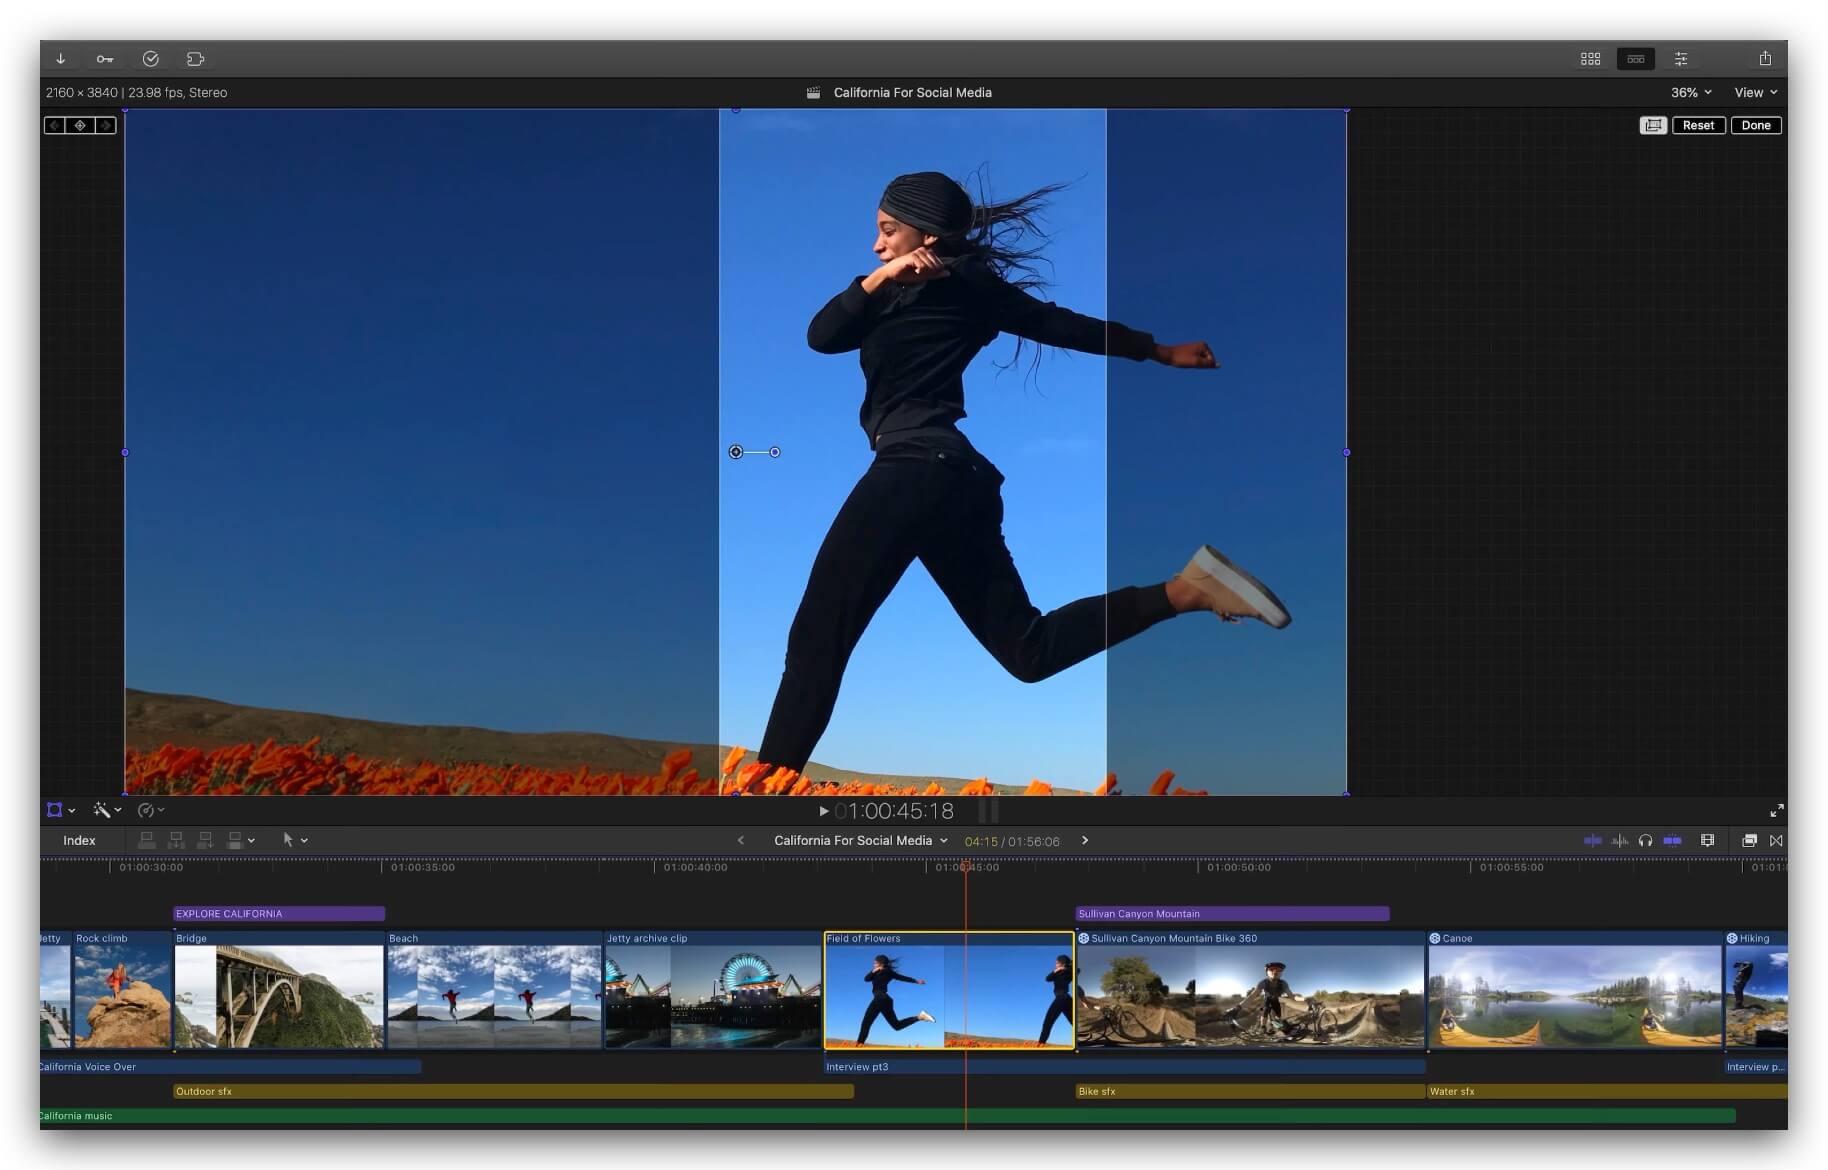This screenshot has height=1170, width=1828.
Task: Toggle the Timeline visibility button
Action: point(1636,59)
